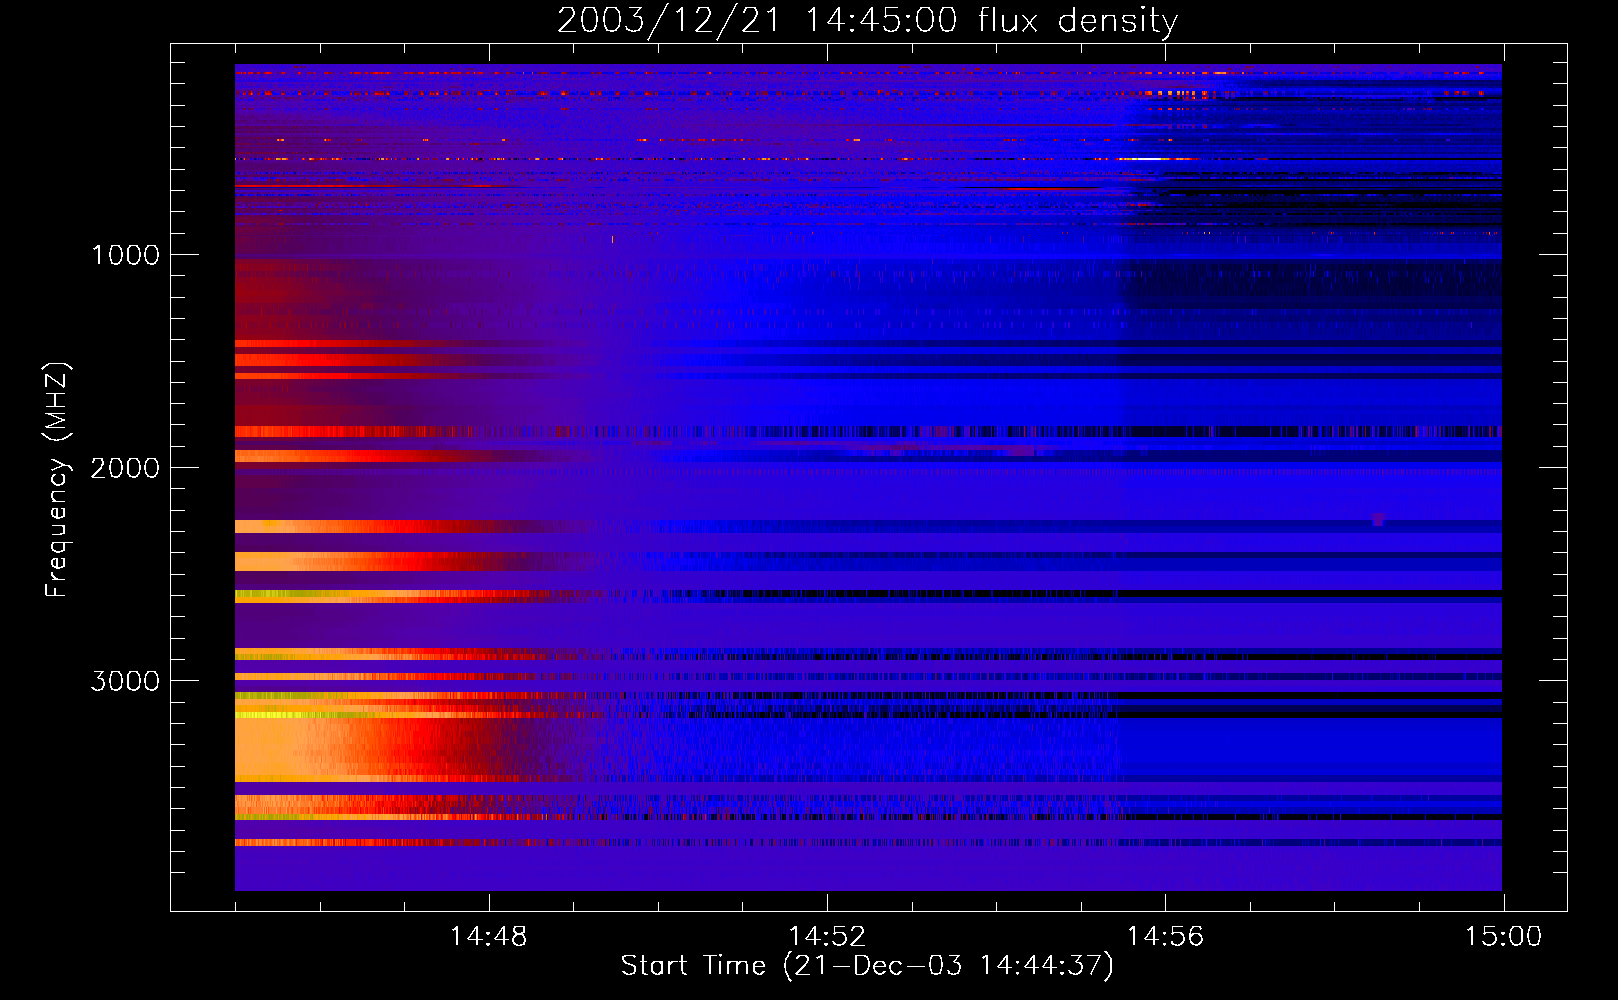Viewport: 1618px width, 1000px height.
Task: Click the 2000 frequency tick label
Action: [125, 468]
